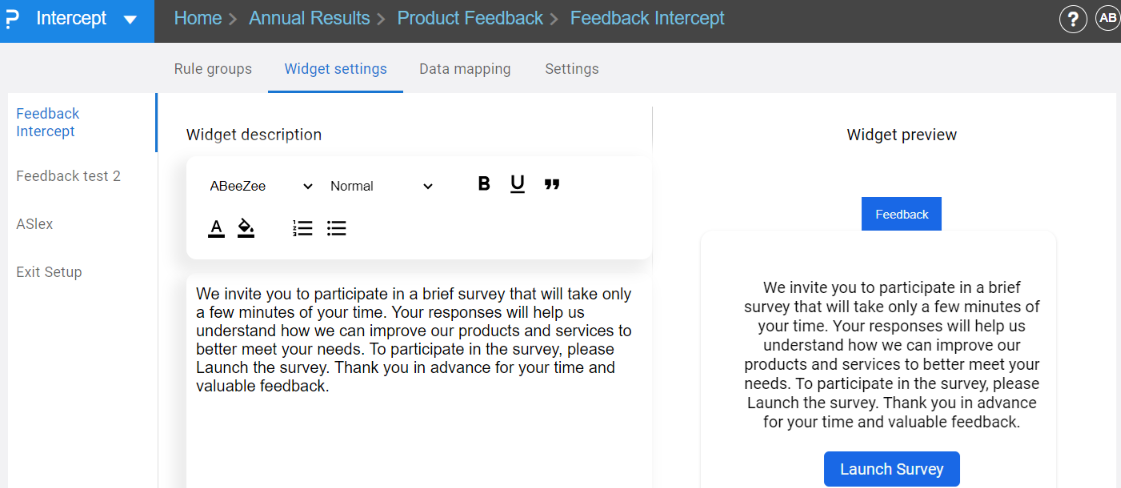This screenshot has height=488, width=1121.
Task: Open the help question mark icon
Action: [1072, 20]
